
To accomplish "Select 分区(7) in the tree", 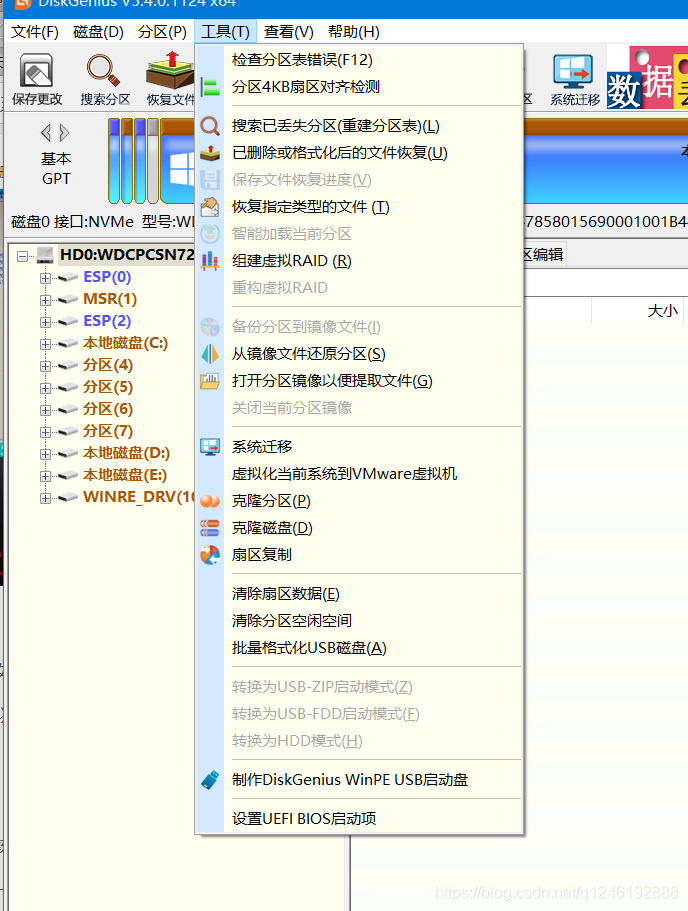I will 108,431.
